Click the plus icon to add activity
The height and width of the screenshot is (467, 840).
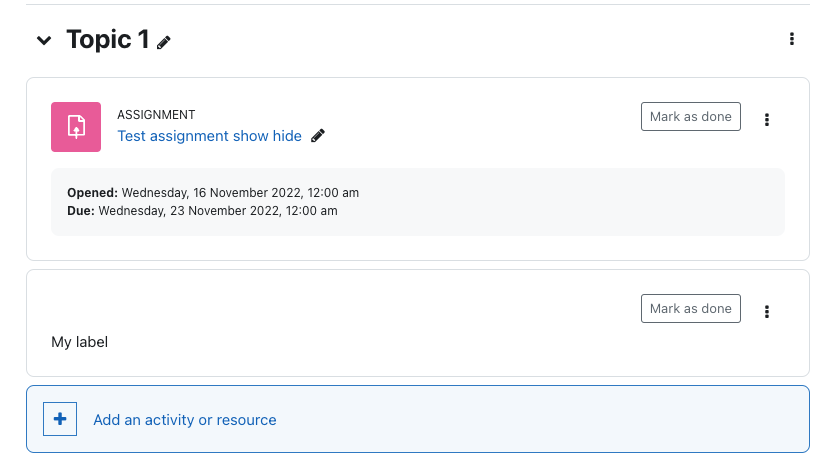(60, 419)
